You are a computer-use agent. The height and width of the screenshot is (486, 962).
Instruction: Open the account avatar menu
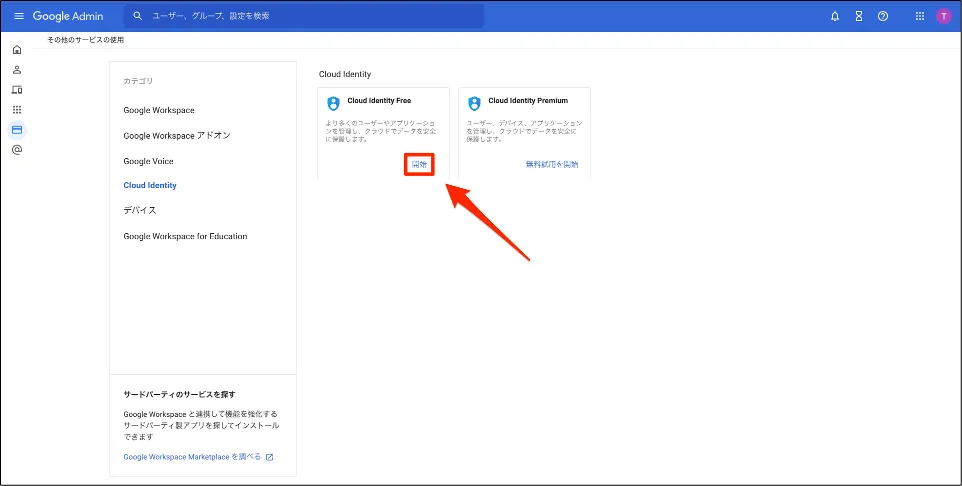[944, 17]
